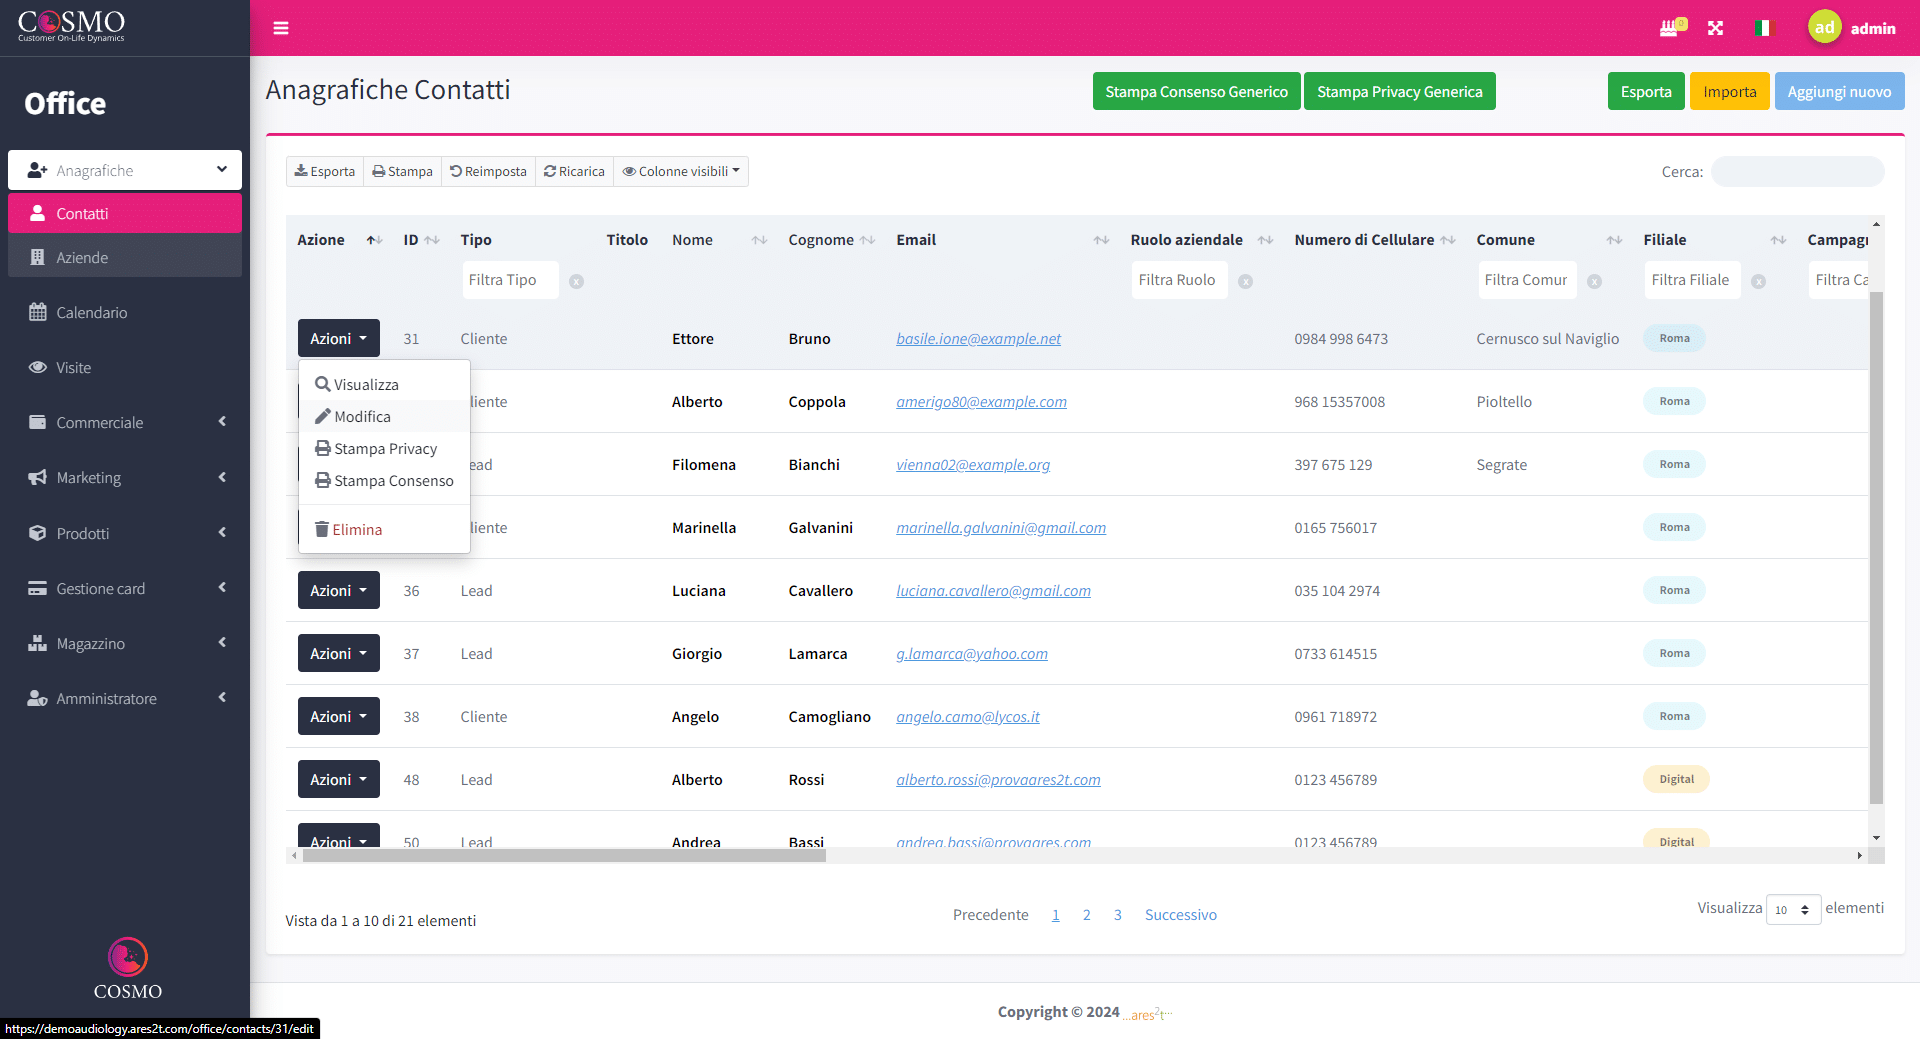The height and width of the screenshot is (1039, 1920).
Task: Open Azioni dropdown for Giorgio Lamarca
Action: [339, 653]
